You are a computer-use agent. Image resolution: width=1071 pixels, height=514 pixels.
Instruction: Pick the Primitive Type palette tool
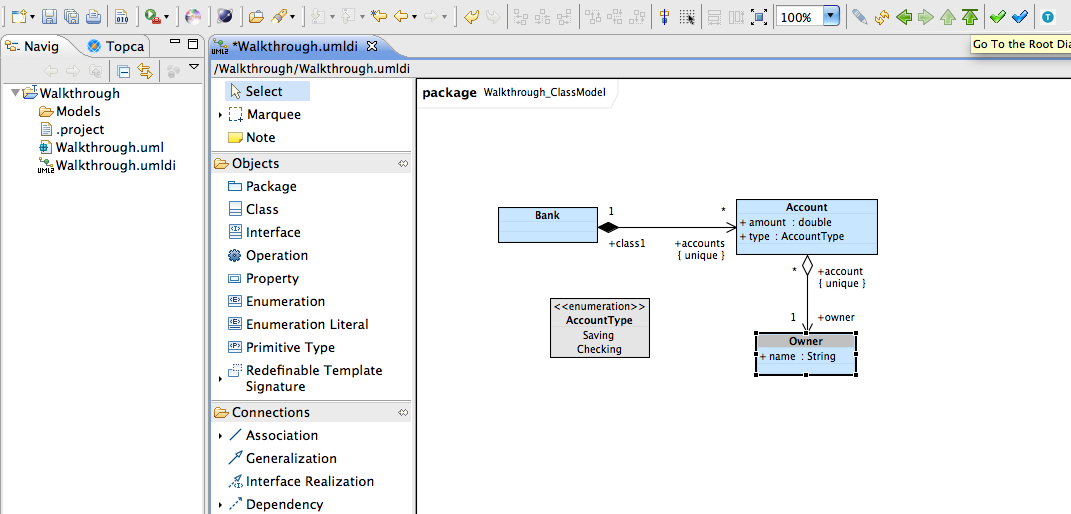pyautogui.click(x=281, y=347)
